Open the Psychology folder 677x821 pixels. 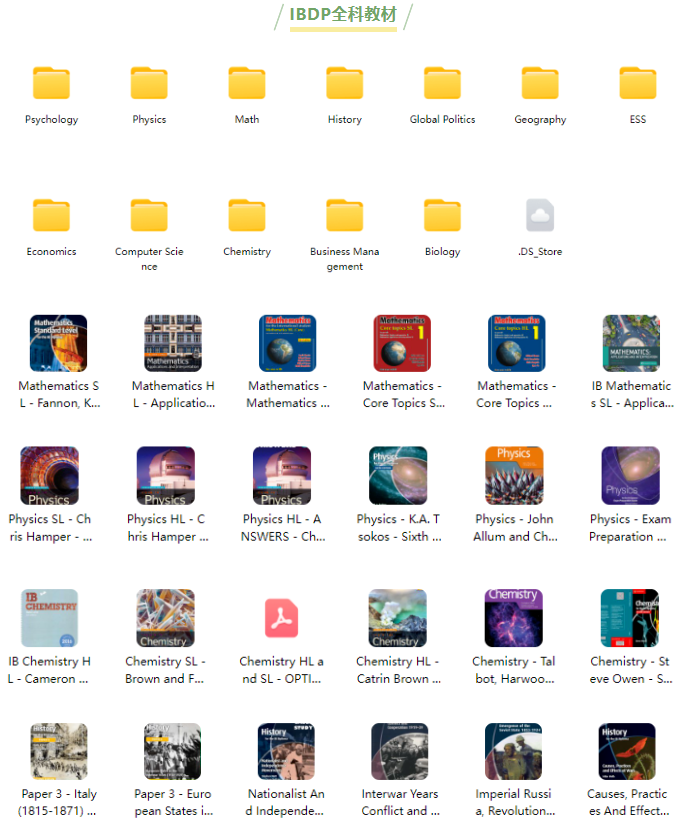click(x=51, y=84)
